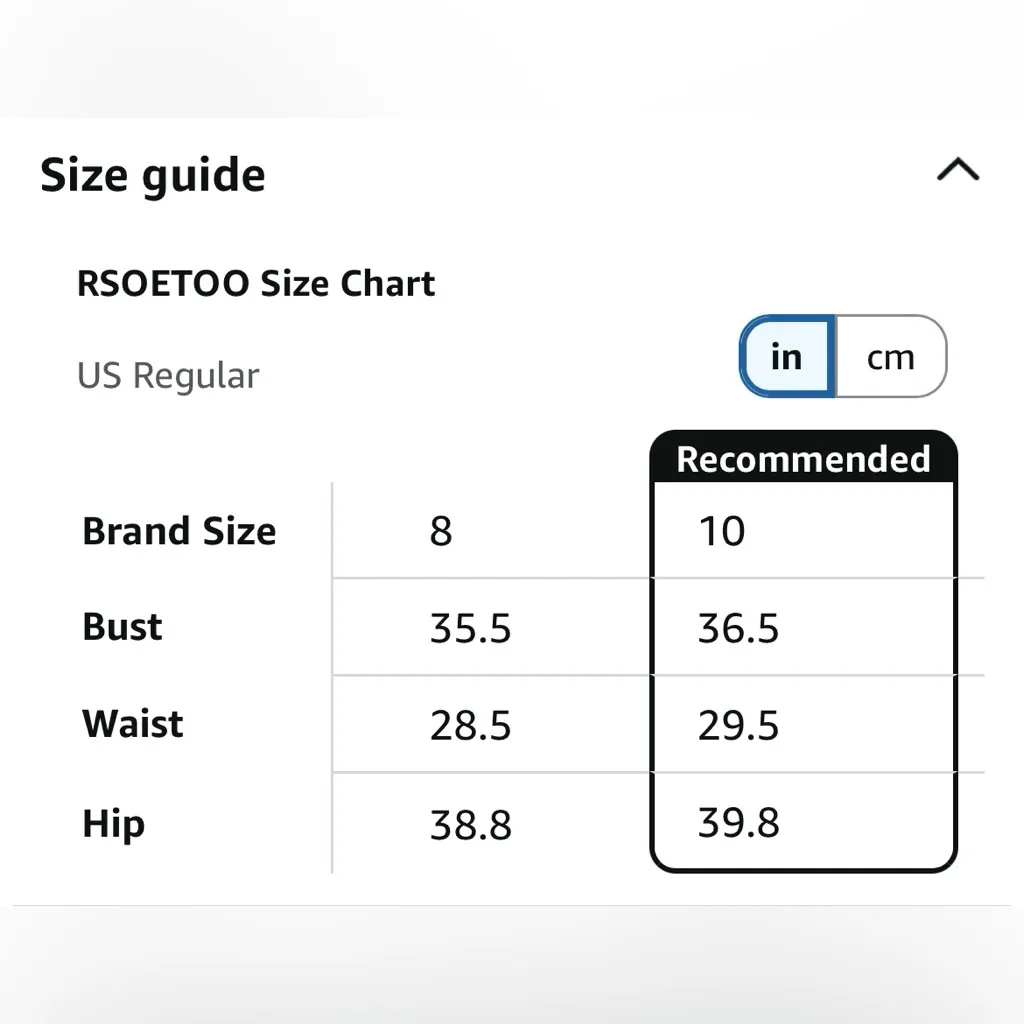Click the Bust row label
This screenshot has height=1024, width=1024.
coord(122,627)
